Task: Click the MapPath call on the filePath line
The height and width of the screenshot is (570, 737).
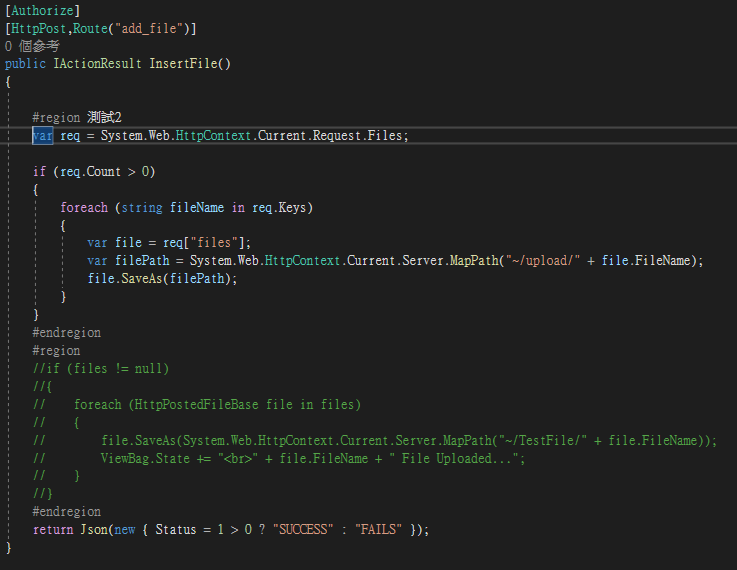Action: 474,260
